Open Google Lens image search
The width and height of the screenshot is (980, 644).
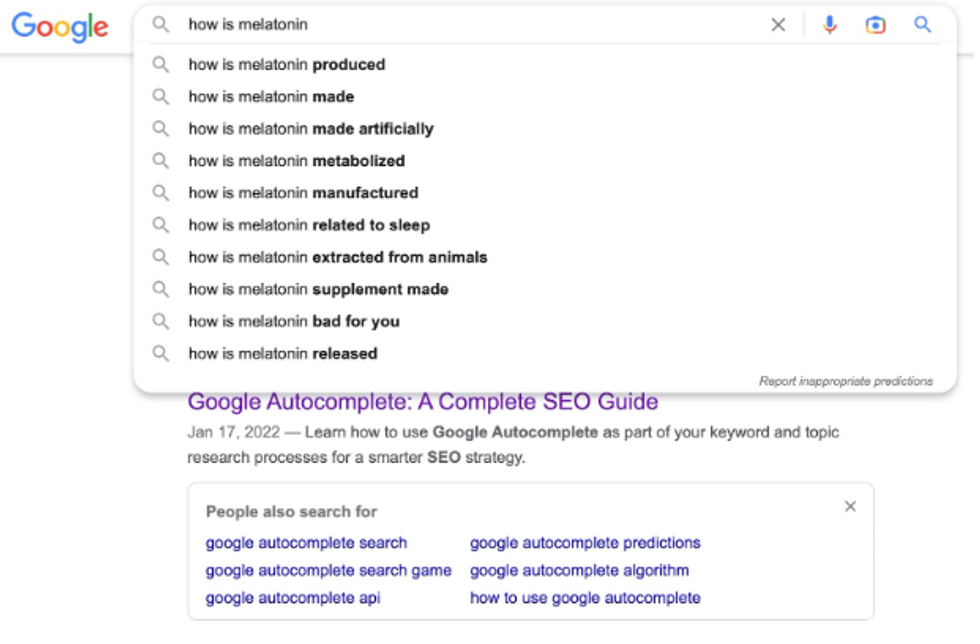tap(875, 25)
